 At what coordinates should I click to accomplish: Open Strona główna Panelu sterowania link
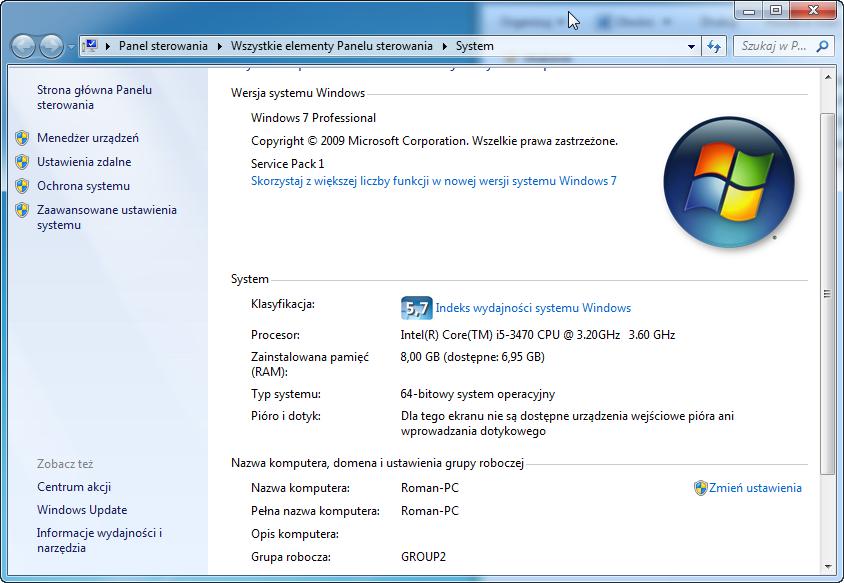point(94,97)
